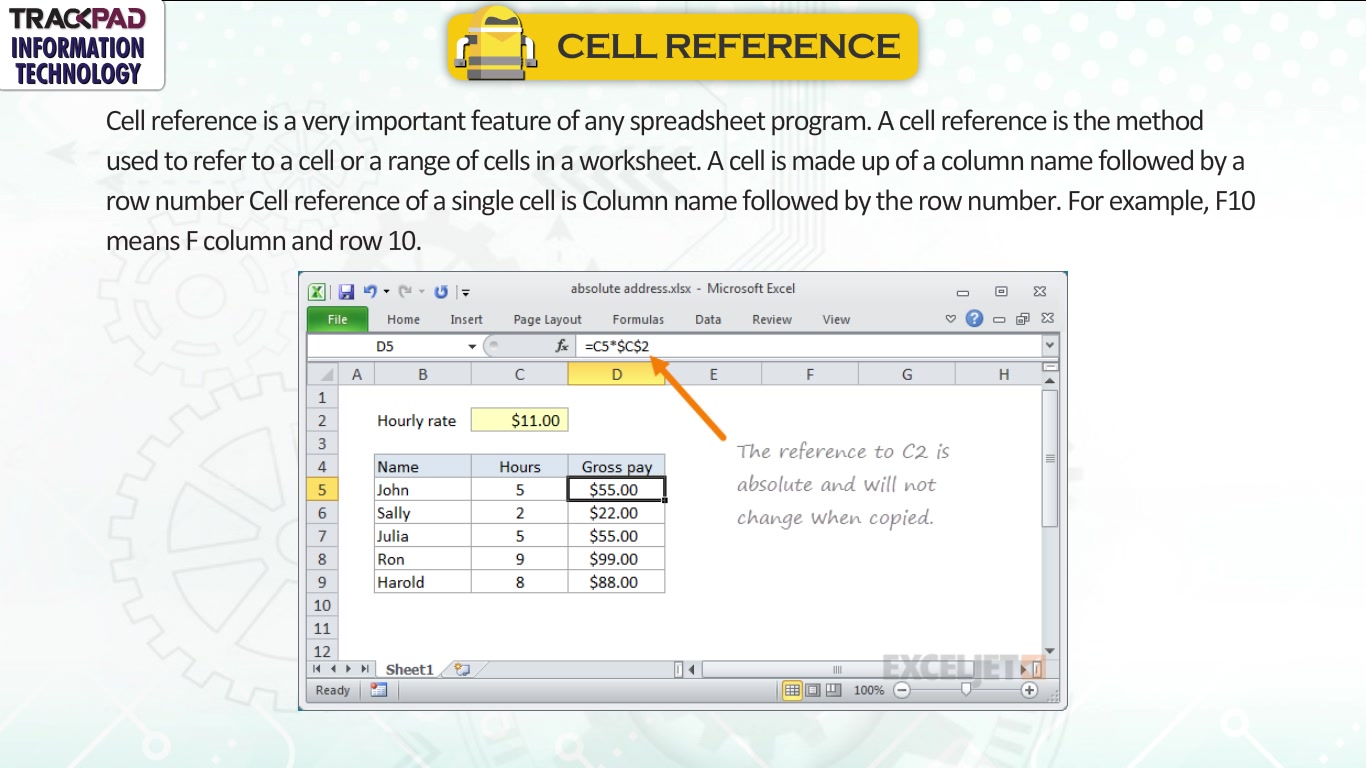The image size is (1366, 768).
Task: Click workbook window minimize icon in ribbon row
Action: click(x=999, y=319)
